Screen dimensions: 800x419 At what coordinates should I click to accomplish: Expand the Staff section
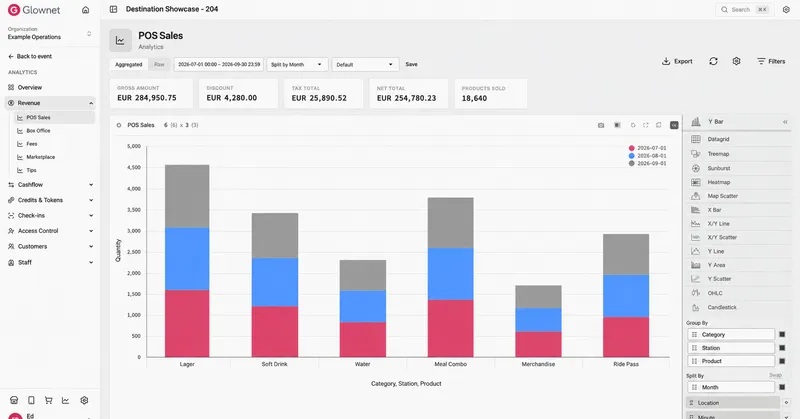(x=49, y=262)
